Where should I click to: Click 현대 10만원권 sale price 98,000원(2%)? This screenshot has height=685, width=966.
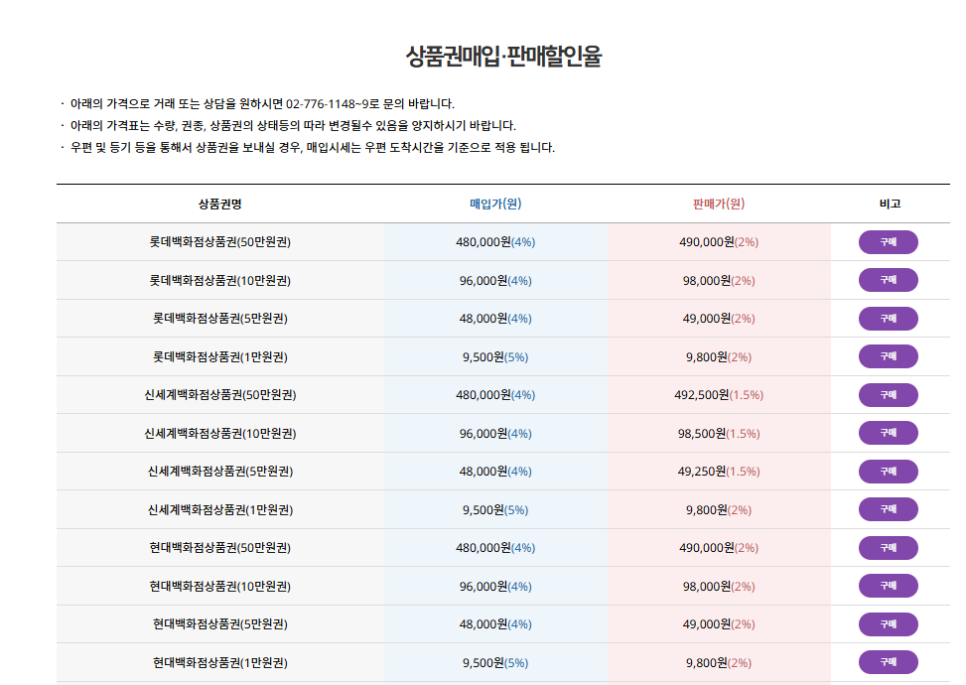(x=718, y=586)
